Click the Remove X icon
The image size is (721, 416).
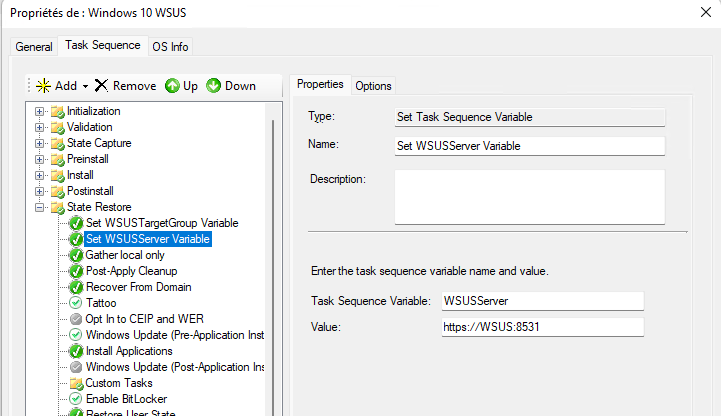click(x=101, y=85)
